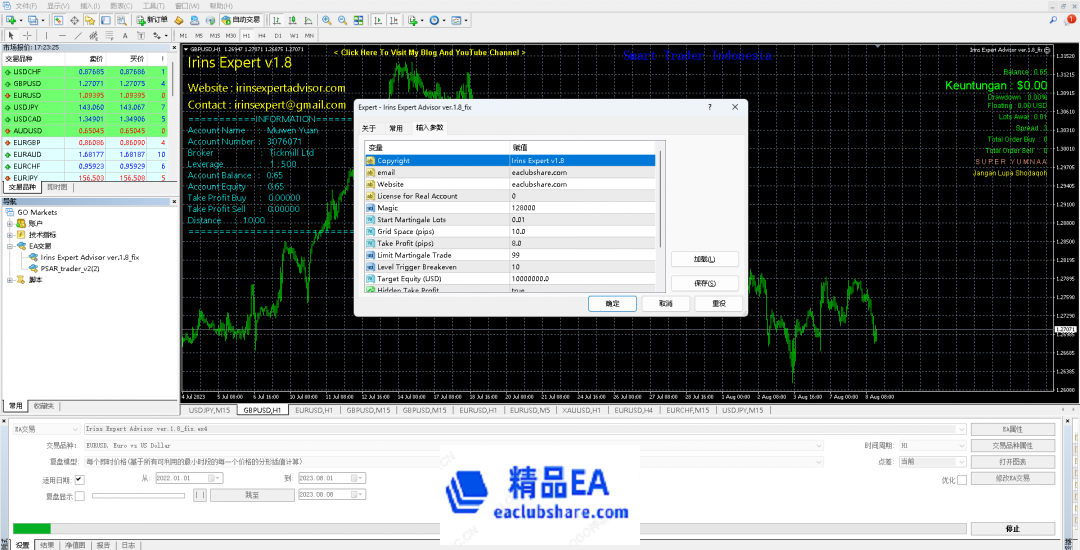Expand the 脚本 scripts node in navigator
Viewport: 1080px width, 550px height.
tap(9, 280)
